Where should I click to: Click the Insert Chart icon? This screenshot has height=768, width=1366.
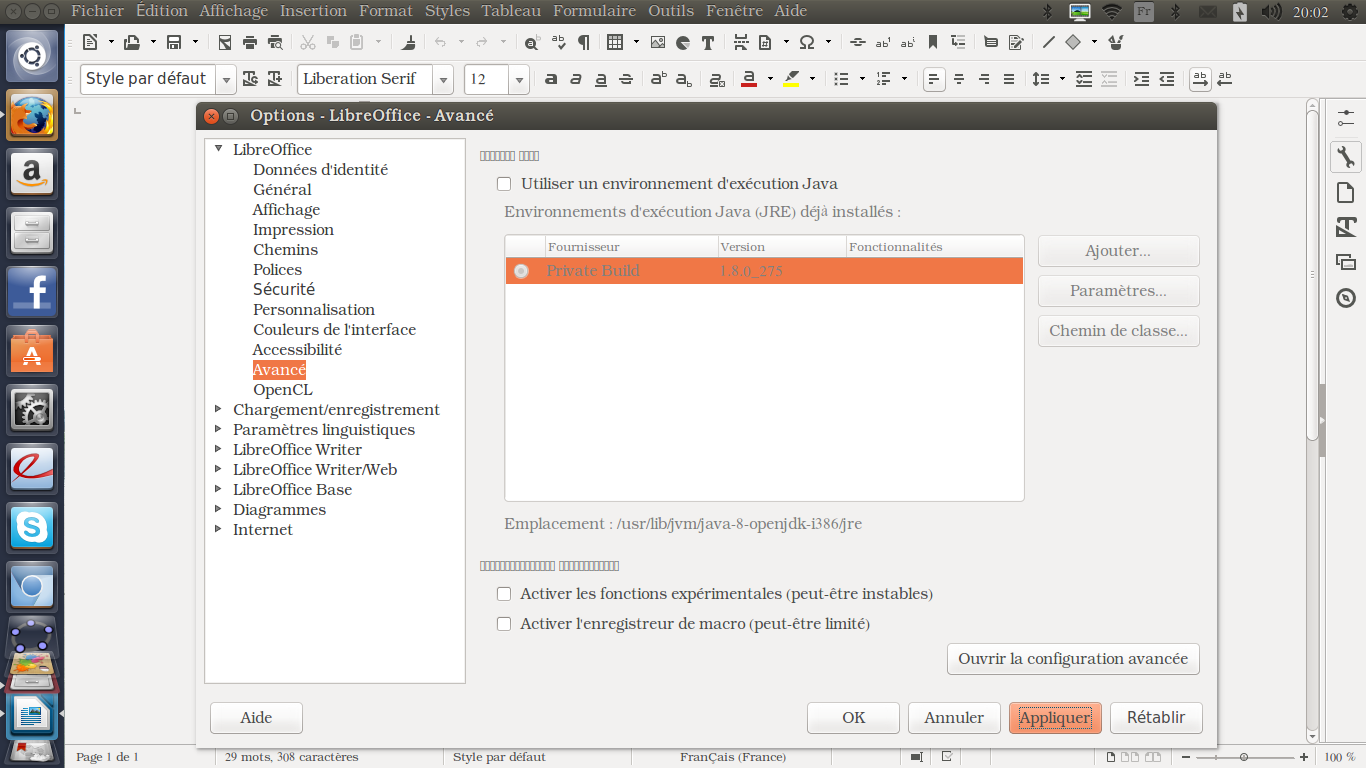(683, 42)
